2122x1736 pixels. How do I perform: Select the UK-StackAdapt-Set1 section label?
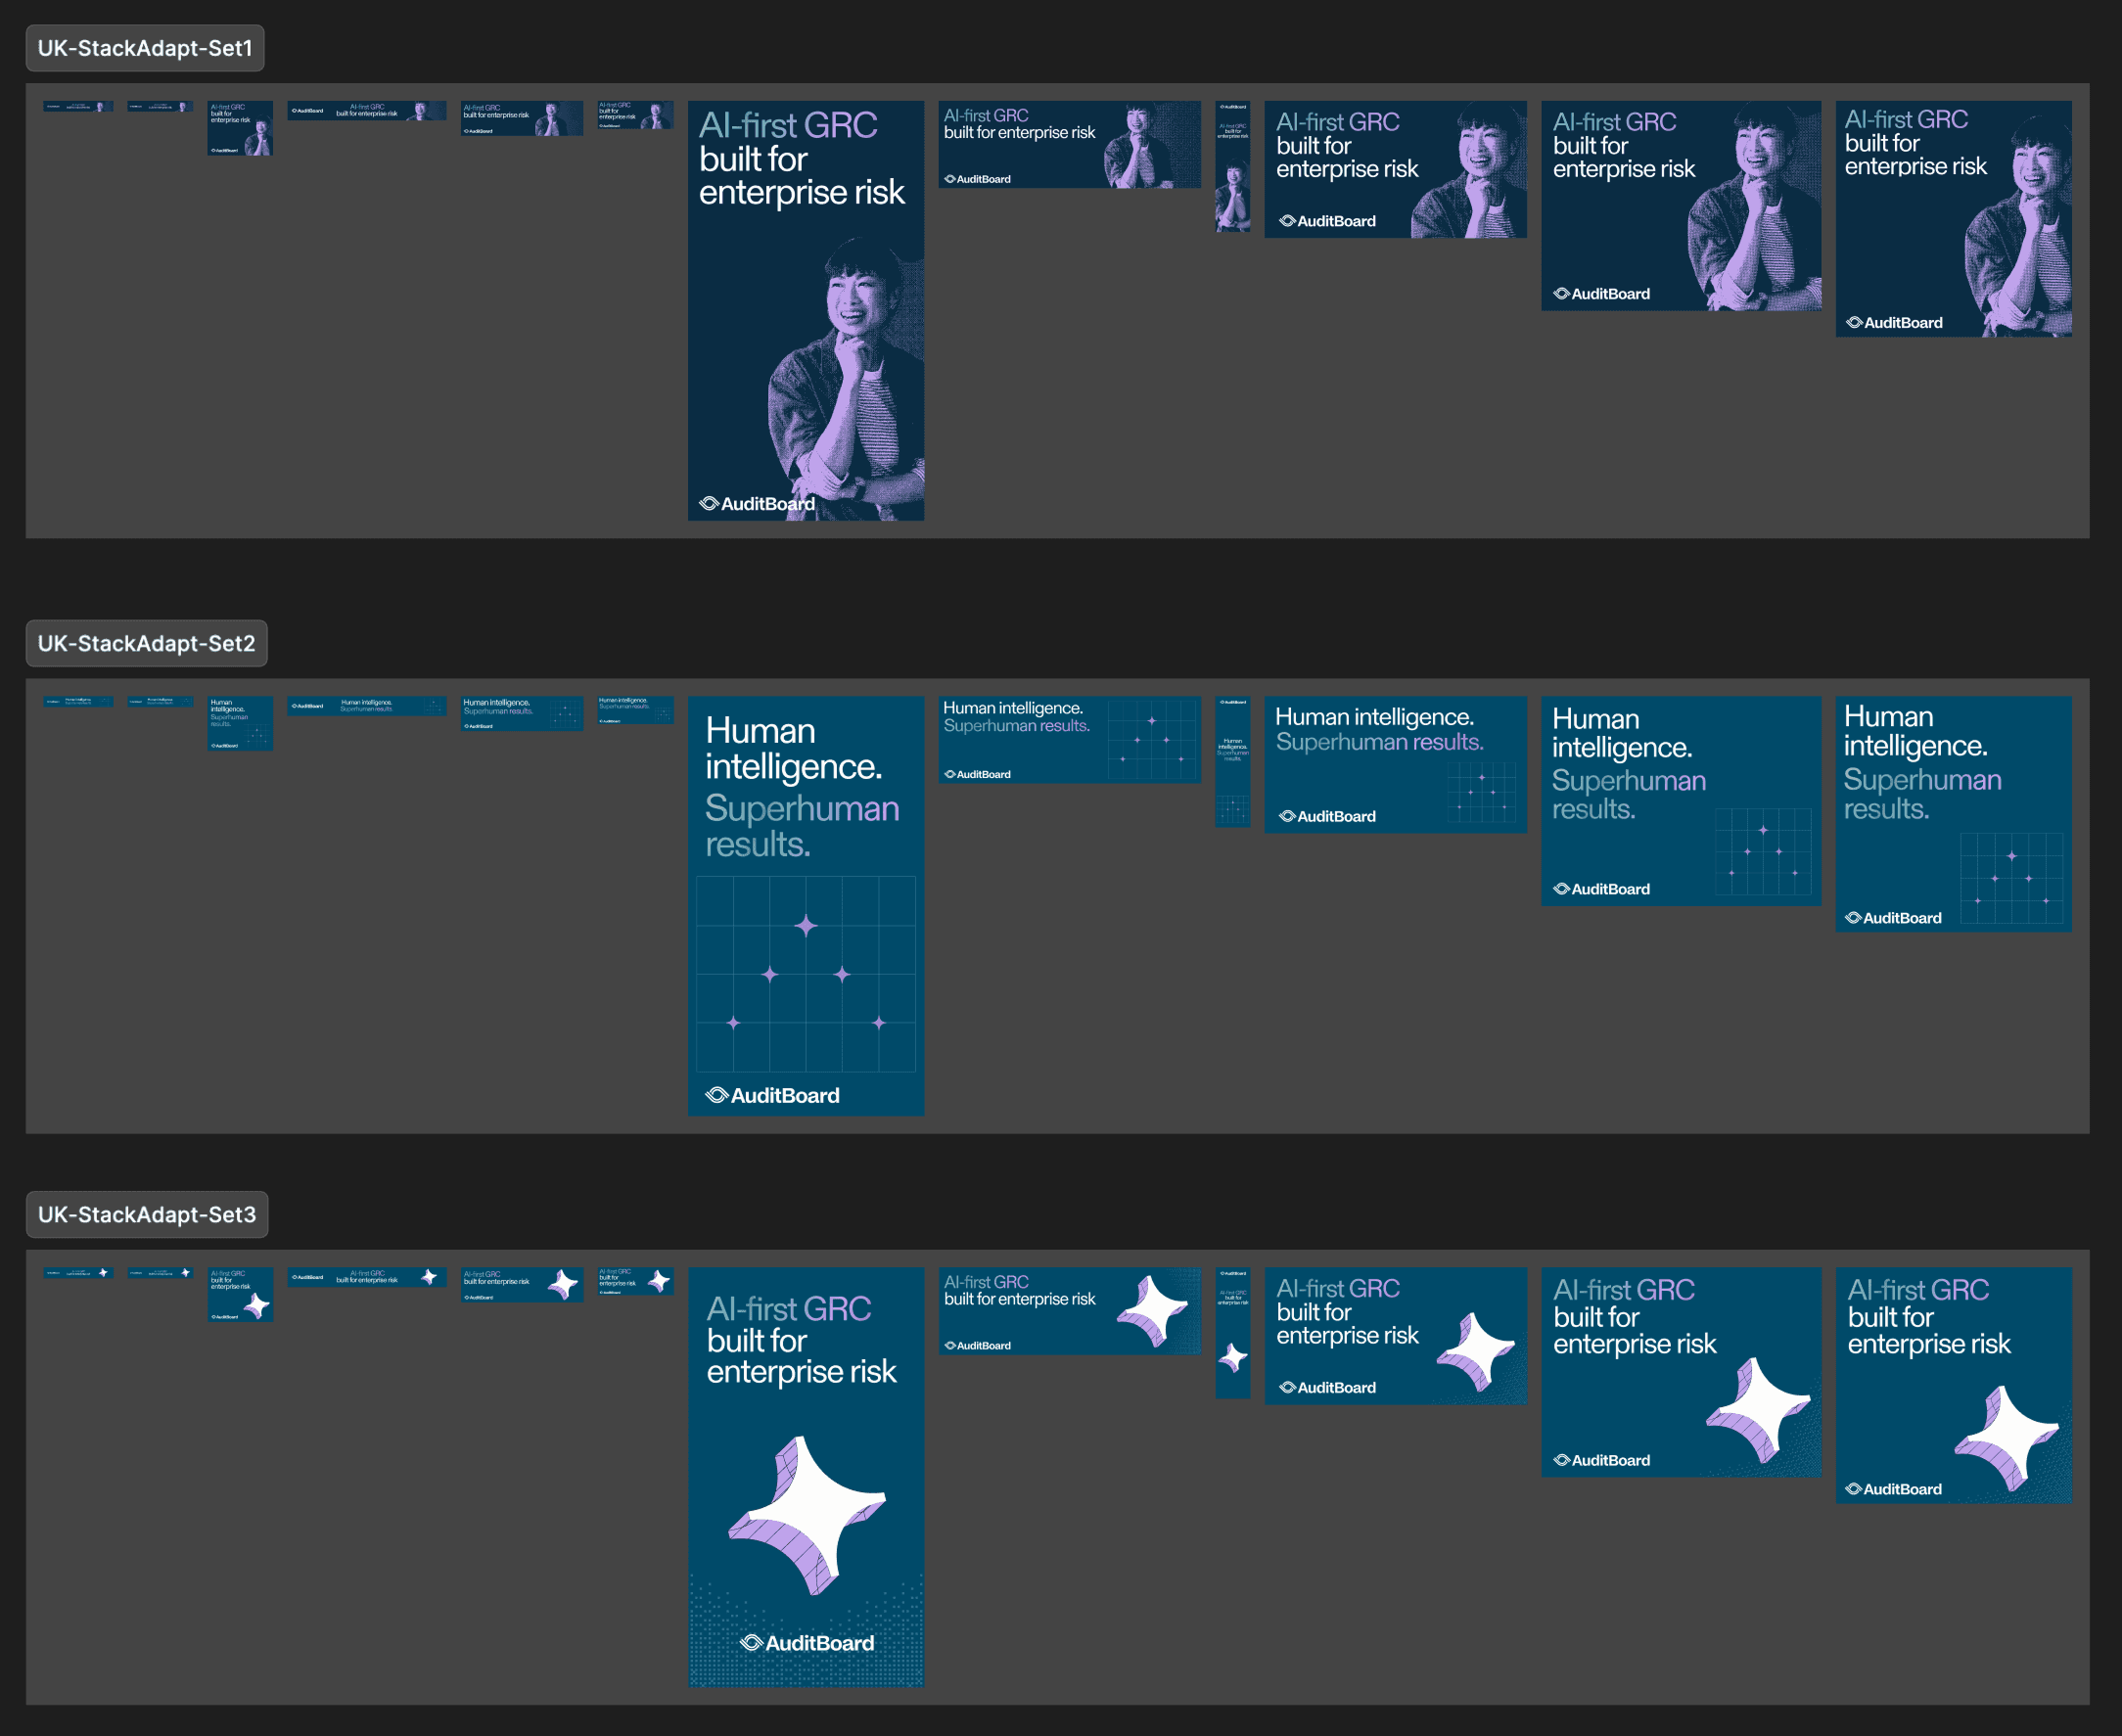[x=145, y=48]
